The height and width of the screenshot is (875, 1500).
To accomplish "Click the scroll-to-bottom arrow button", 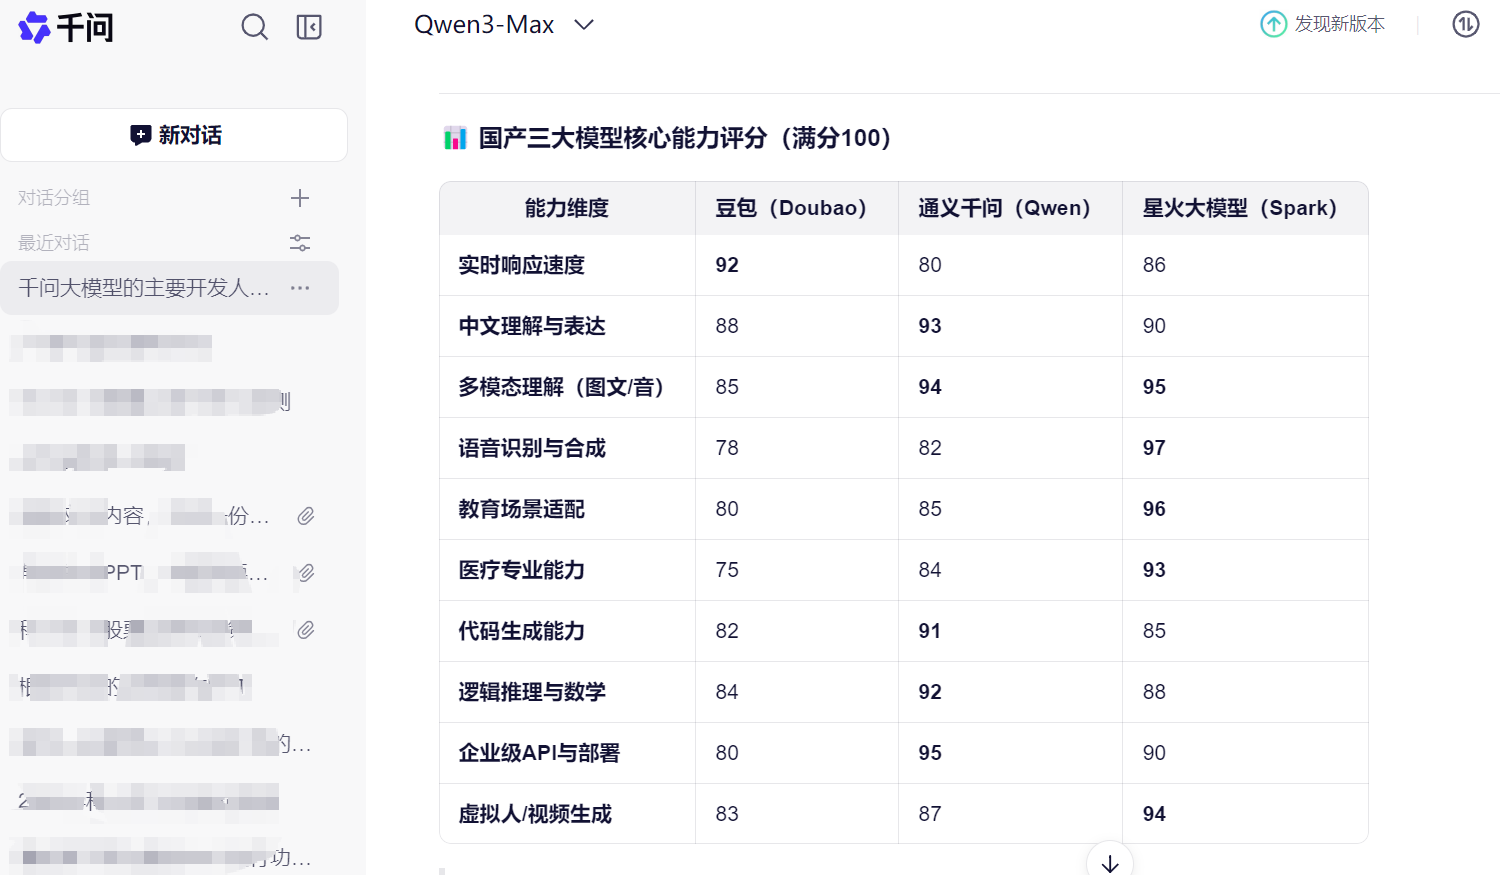I will point(1110,862).
